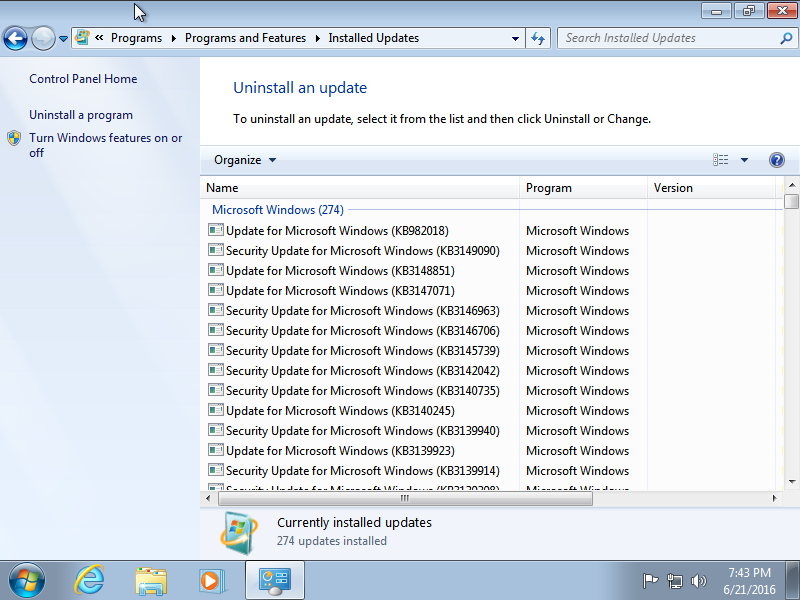Click the volume speaker tray icon

click(698, 581)
